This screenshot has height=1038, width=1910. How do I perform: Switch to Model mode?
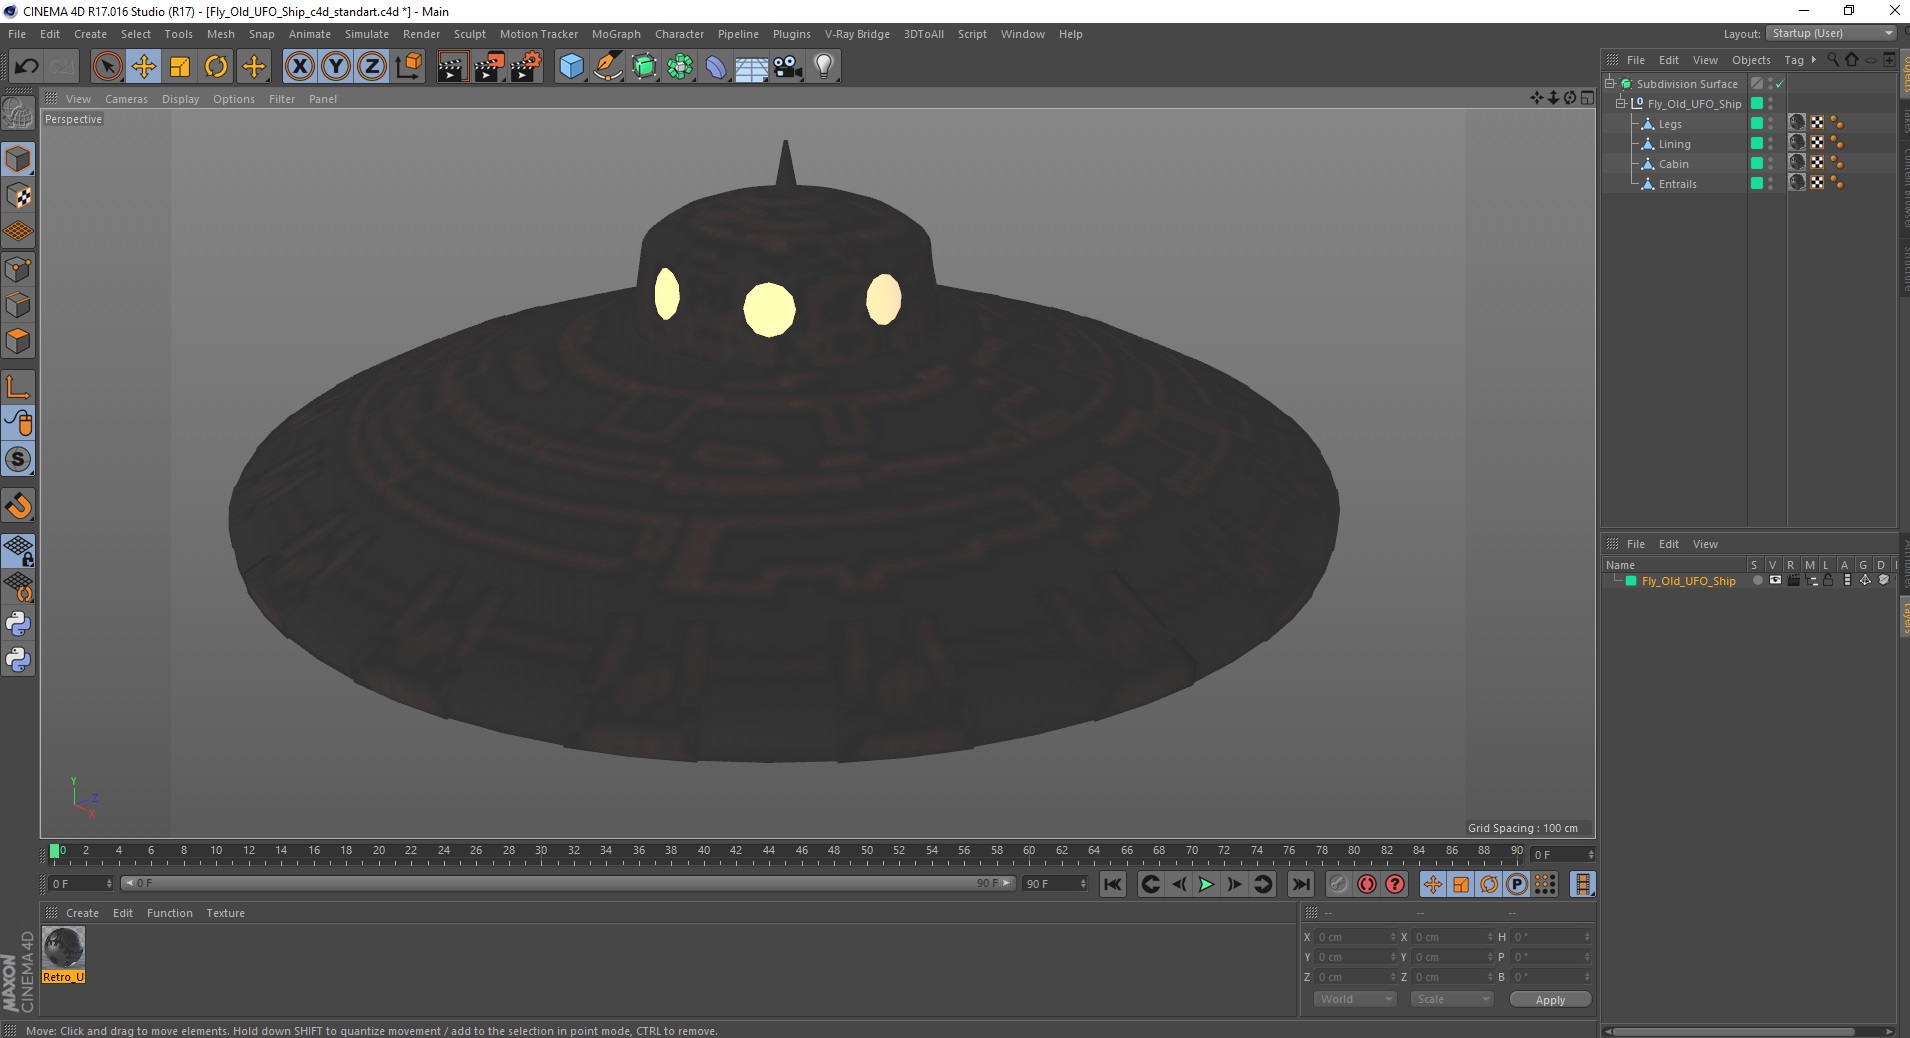pos(18,160)
